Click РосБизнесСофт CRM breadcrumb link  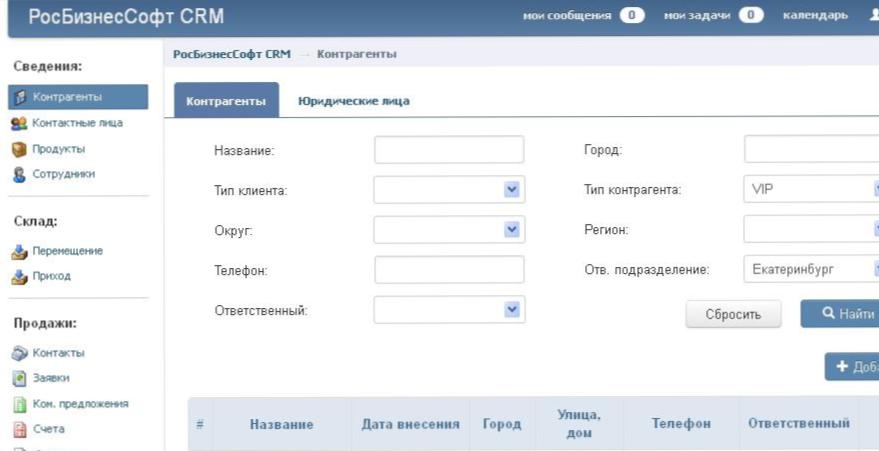[232, 54]
